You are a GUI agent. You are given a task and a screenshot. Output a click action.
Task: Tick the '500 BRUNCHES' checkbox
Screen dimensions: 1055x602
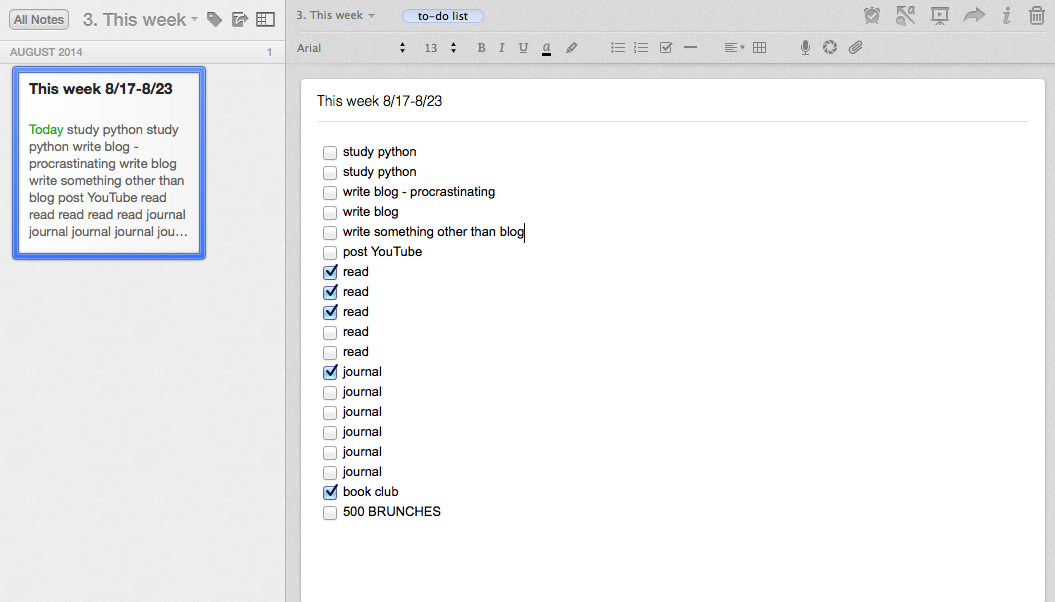click(x=330, y=513)
